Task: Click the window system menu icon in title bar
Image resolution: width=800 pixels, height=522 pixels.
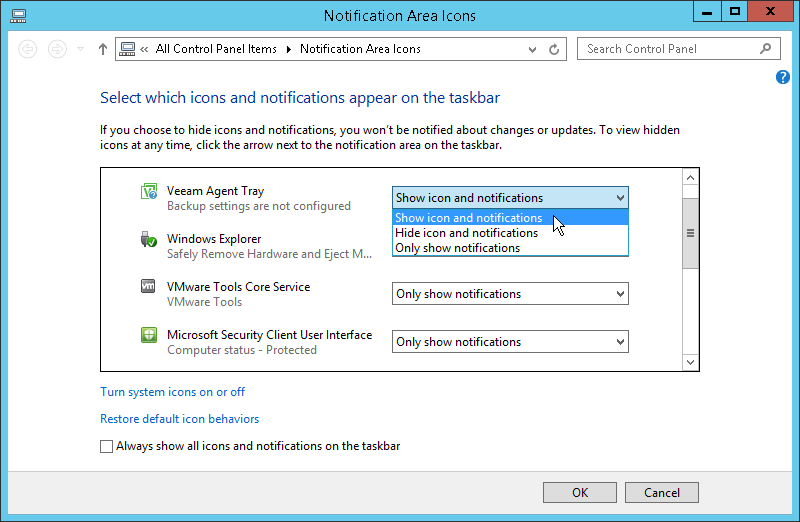Action: [18, 16]
